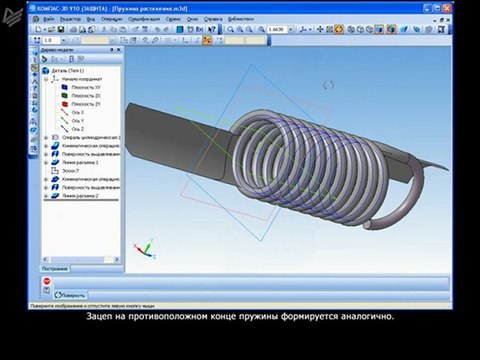The width and height of the screenshot is (480, 360).
Task: Cut selection with scissors icon
Action: pos(104,30)
